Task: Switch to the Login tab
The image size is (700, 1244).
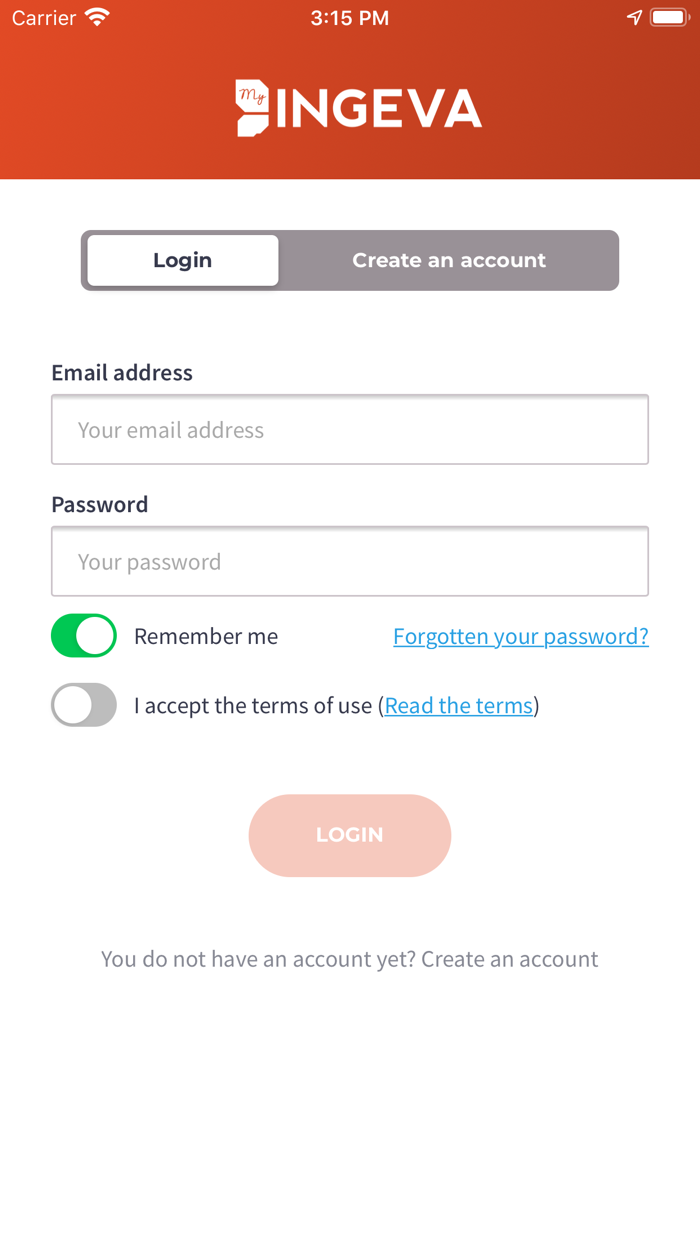Action: [183, 260]
